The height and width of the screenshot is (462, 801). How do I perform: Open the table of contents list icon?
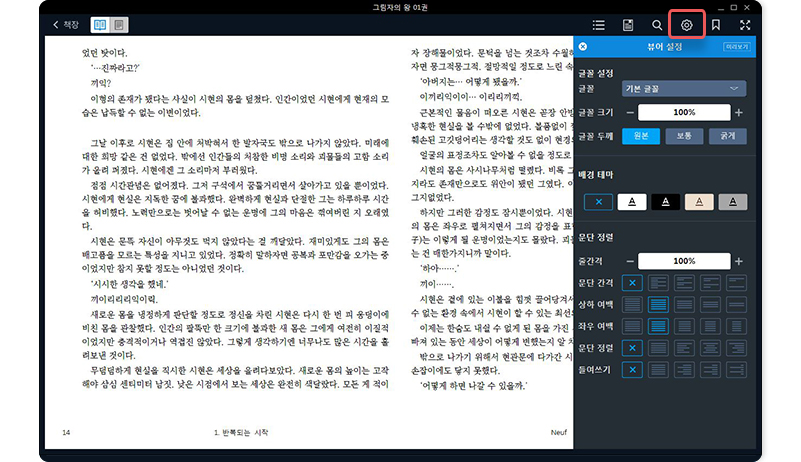tap(599, 24)
